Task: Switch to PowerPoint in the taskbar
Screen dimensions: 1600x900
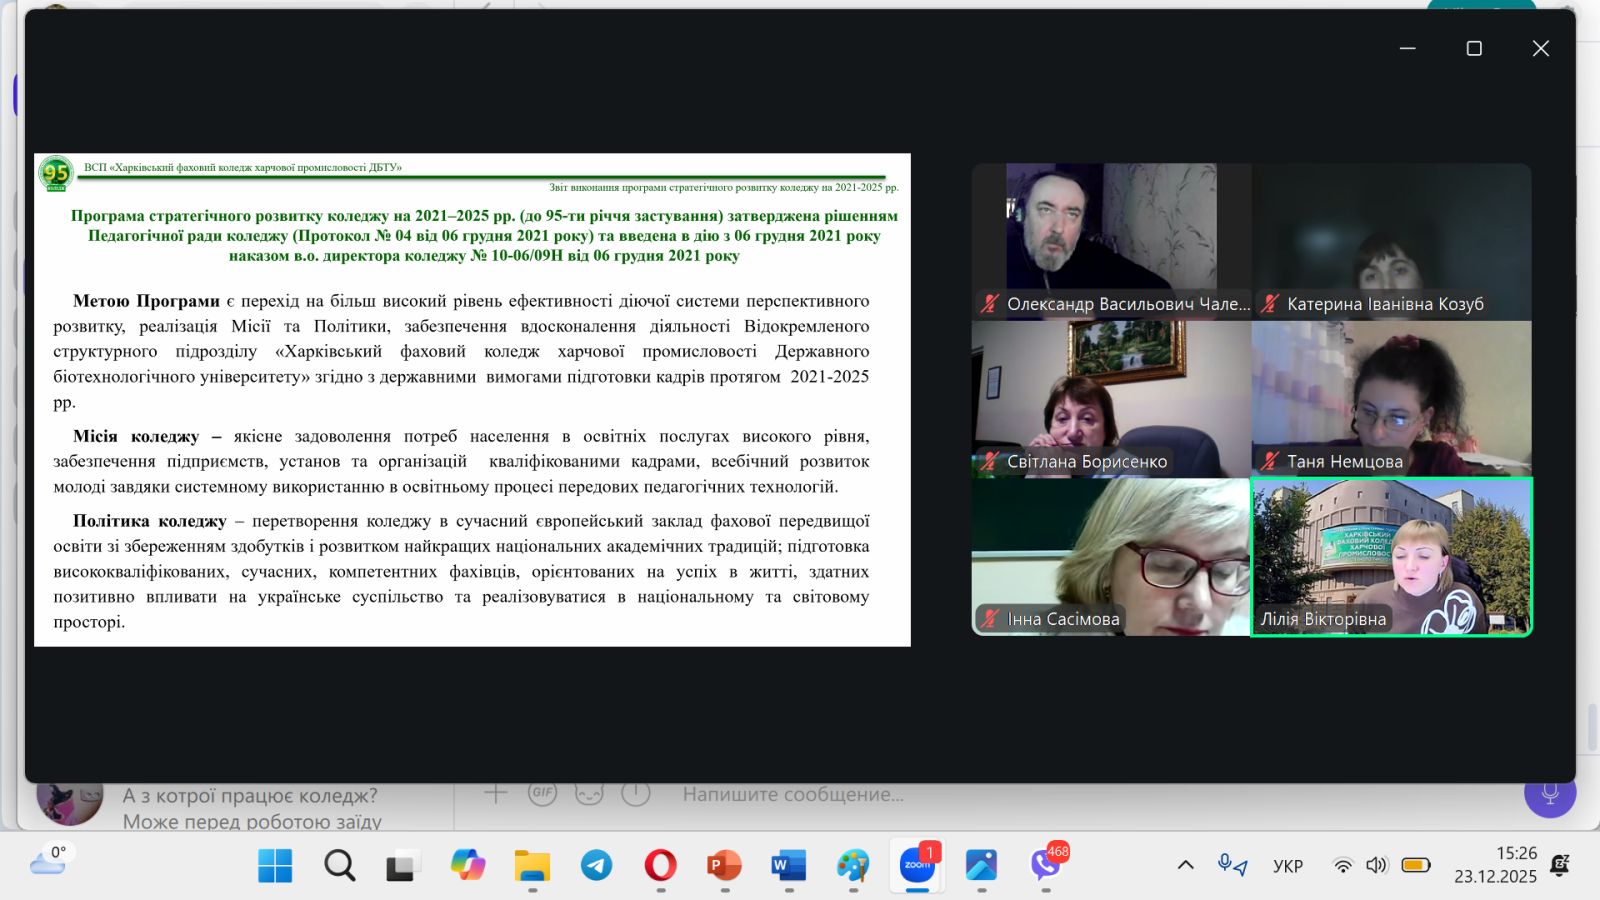Action: (724, 865)
